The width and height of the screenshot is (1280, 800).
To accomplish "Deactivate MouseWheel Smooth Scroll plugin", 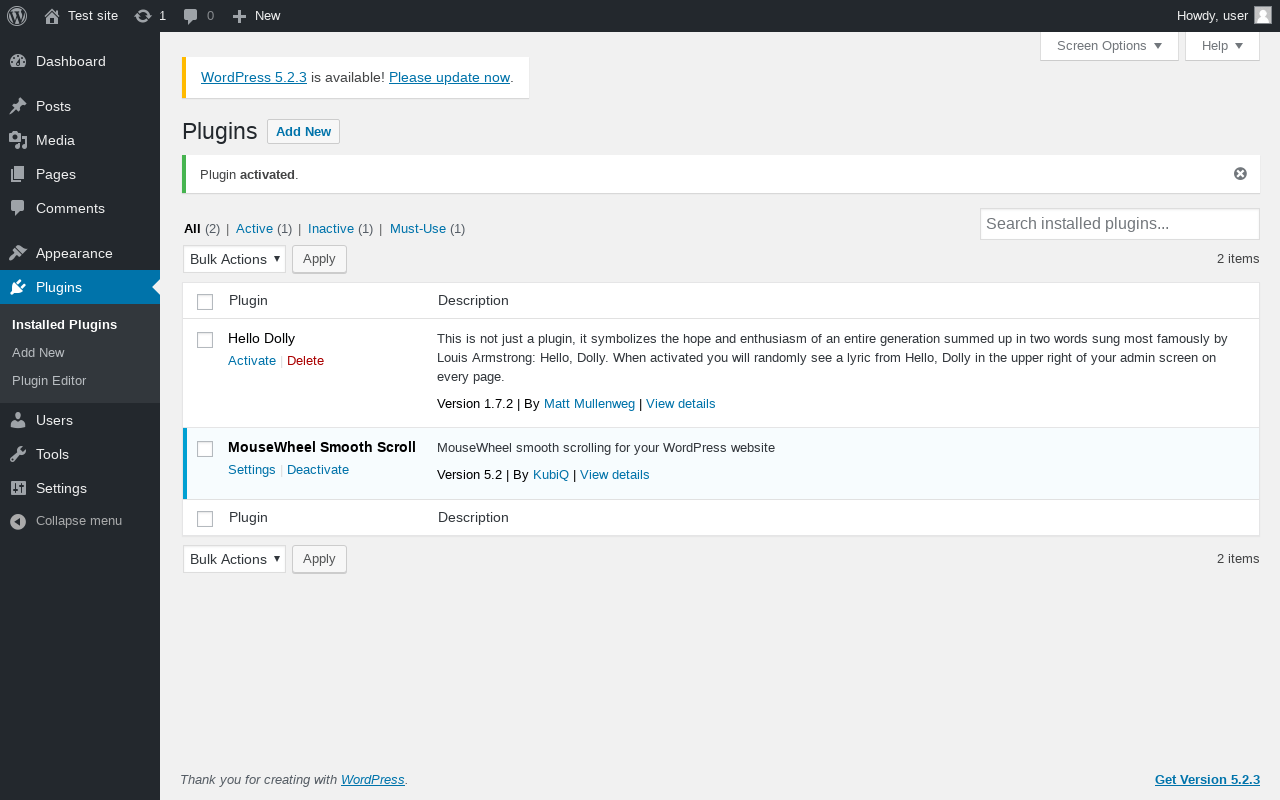I will (318, 469).
